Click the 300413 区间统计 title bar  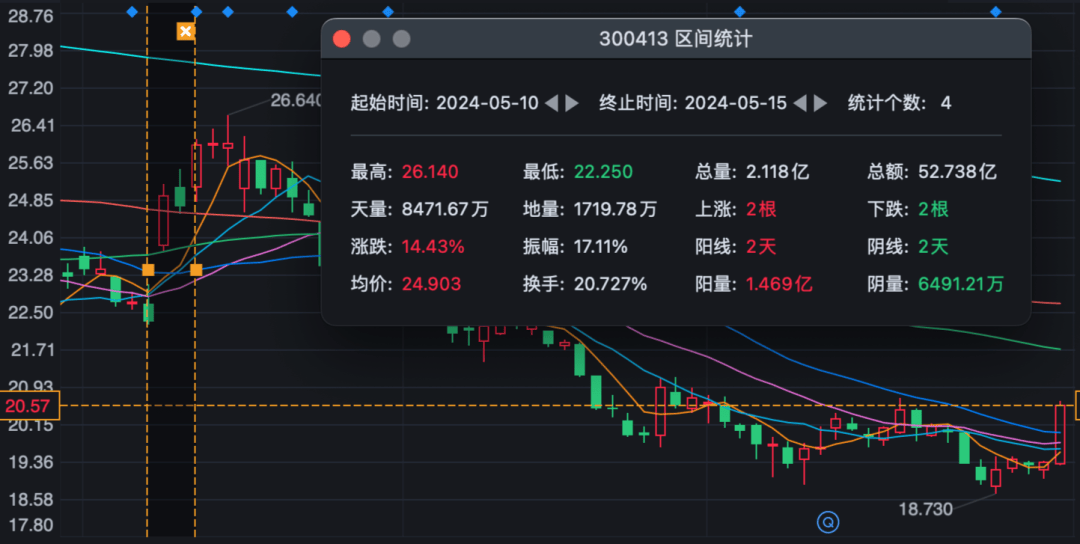pyautogui.click(x=675, y=39)
